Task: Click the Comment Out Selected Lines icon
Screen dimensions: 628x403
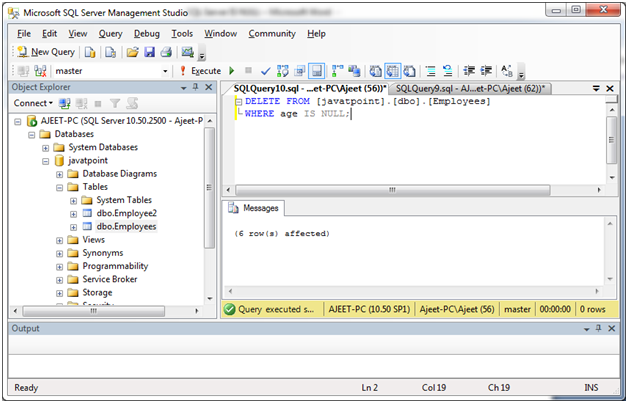Action: coord(431,71)
